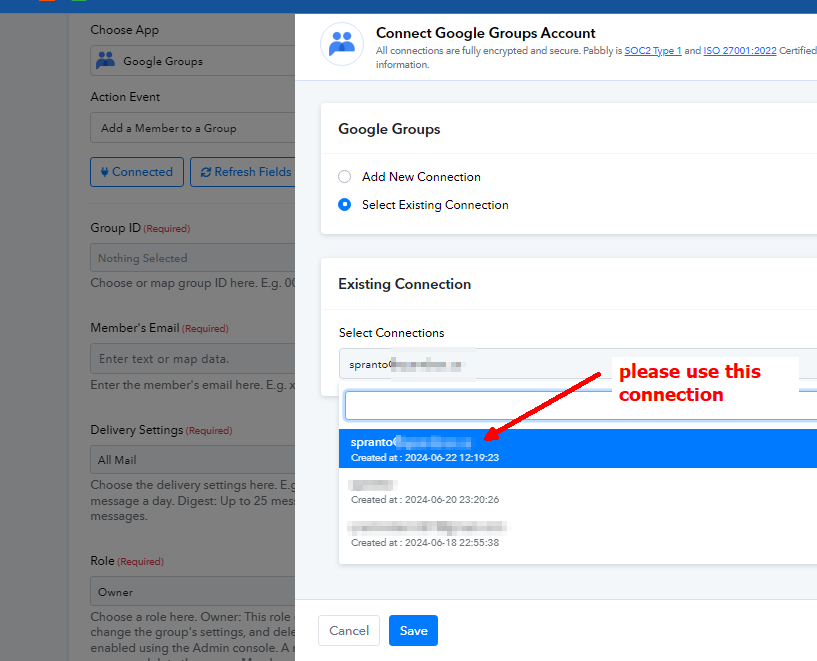Focus the Member's Email input field

(193, 358)
